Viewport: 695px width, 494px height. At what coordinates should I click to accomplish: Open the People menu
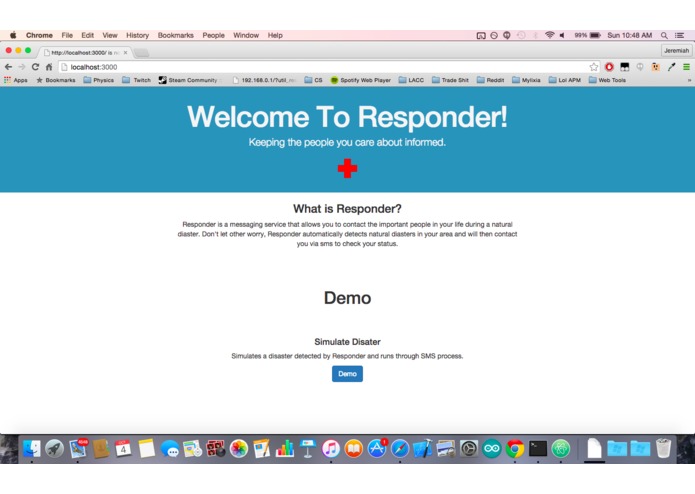pyautogui.click(x=213, y=35)
